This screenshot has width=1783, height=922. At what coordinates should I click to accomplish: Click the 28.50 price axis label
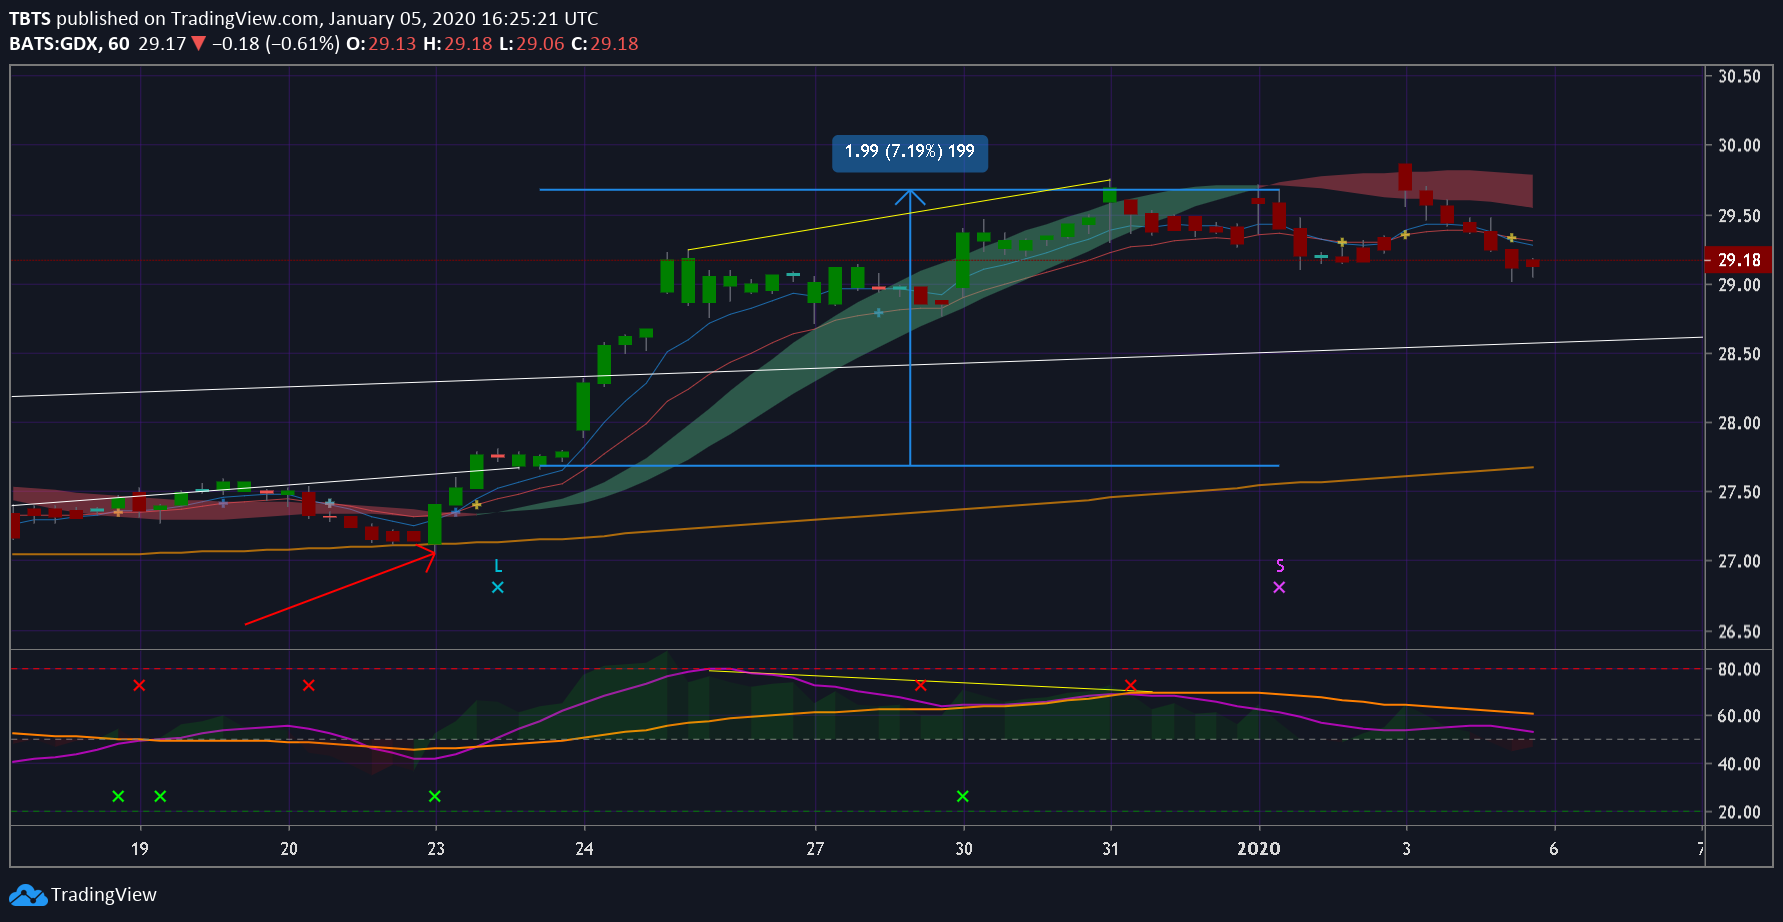point(1739,354)
